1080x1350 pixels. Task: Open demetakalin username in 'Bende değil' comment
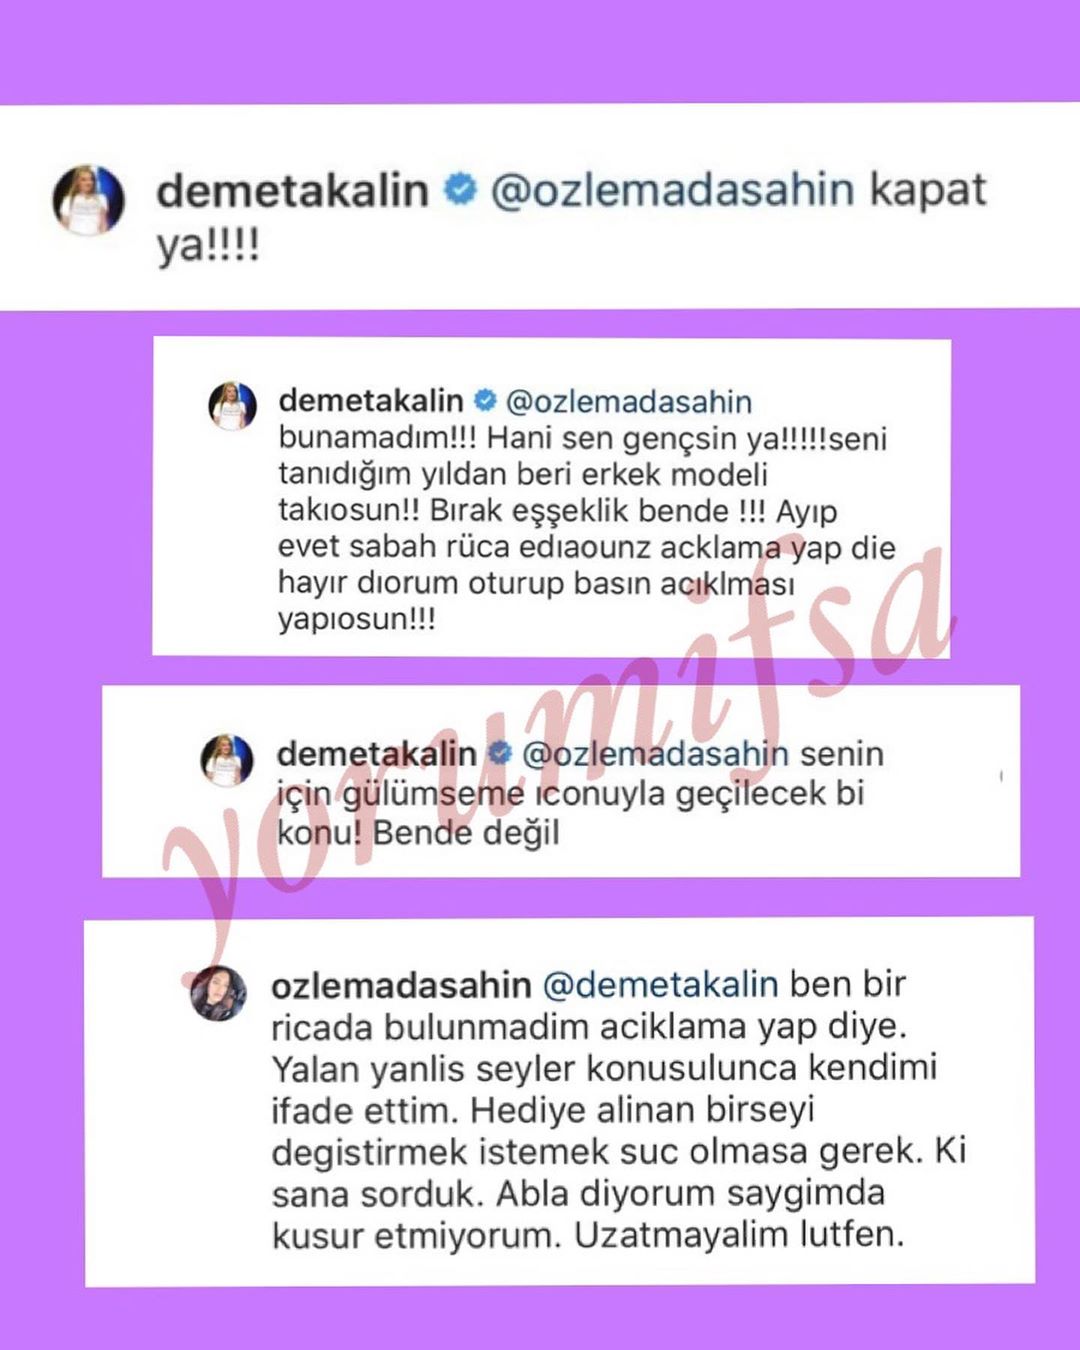tap(377, 753)
